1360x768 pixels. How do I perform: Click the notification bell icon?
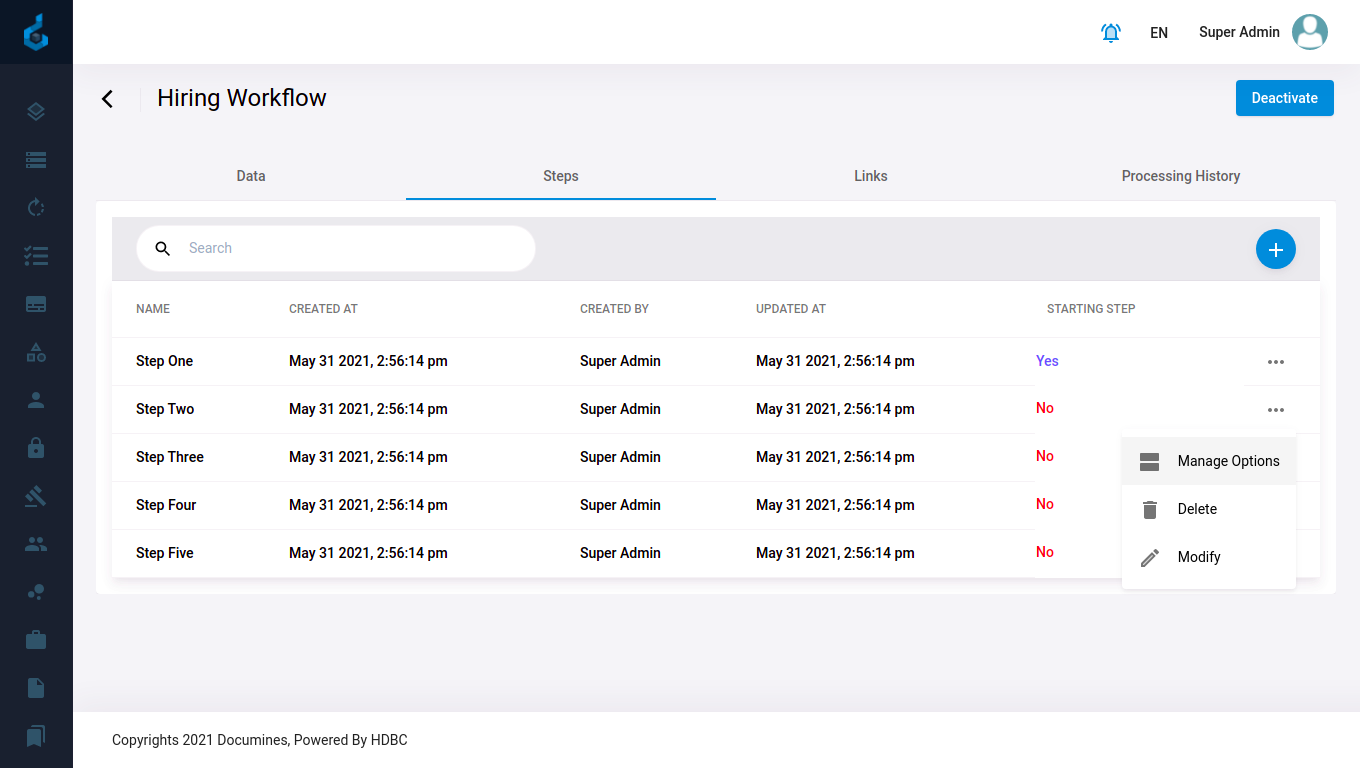1110,33
